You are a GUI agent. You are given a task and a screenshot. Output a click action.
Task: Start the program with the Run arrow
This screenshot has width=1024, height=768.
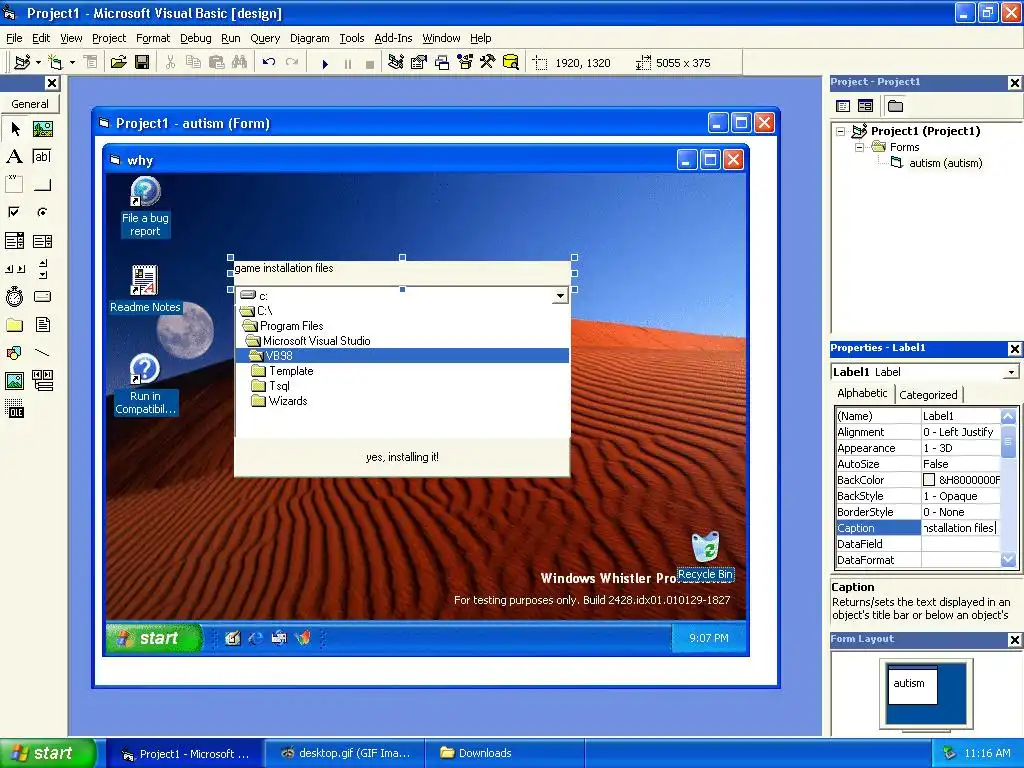coord(325,63)
